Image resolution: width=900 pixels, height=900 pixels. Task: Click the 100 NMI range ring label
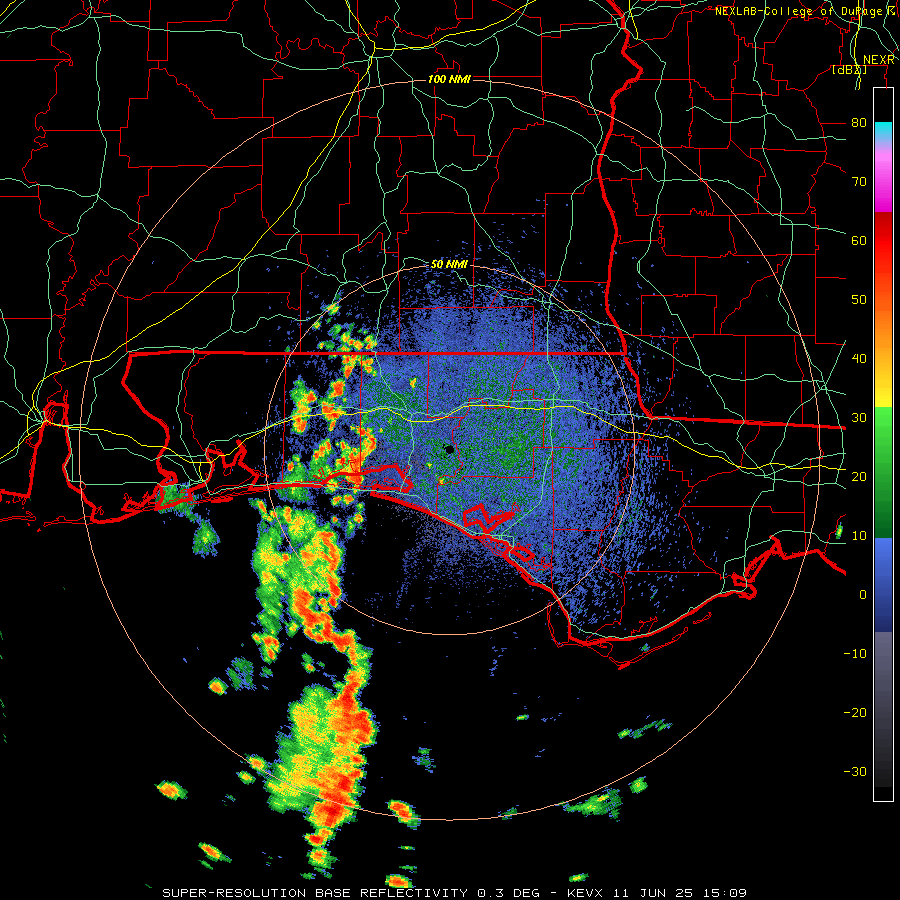(x=449, y=79)
